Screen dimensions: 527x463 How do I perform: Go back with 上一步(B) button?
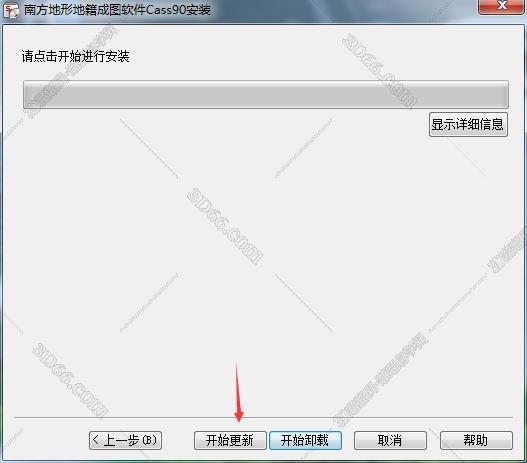tap(125, 440)
